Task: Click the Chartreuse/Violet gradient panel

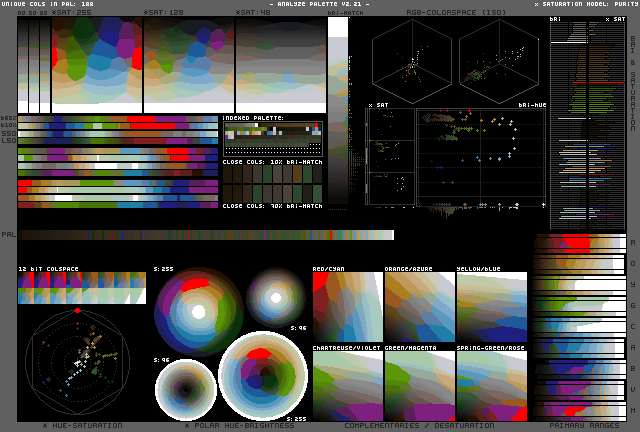Action: click(347, 385)
